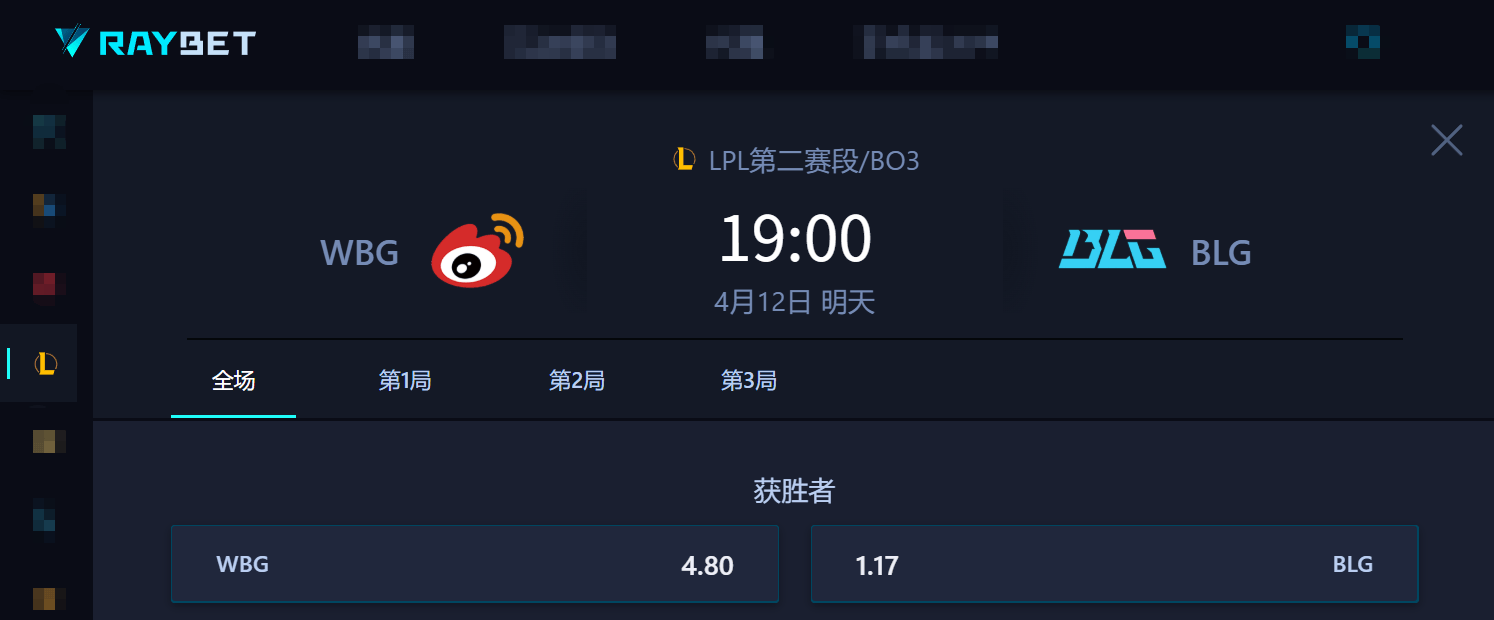Click the LPL league icon beside match title
1494x620 pixels.
click(685, 159)
